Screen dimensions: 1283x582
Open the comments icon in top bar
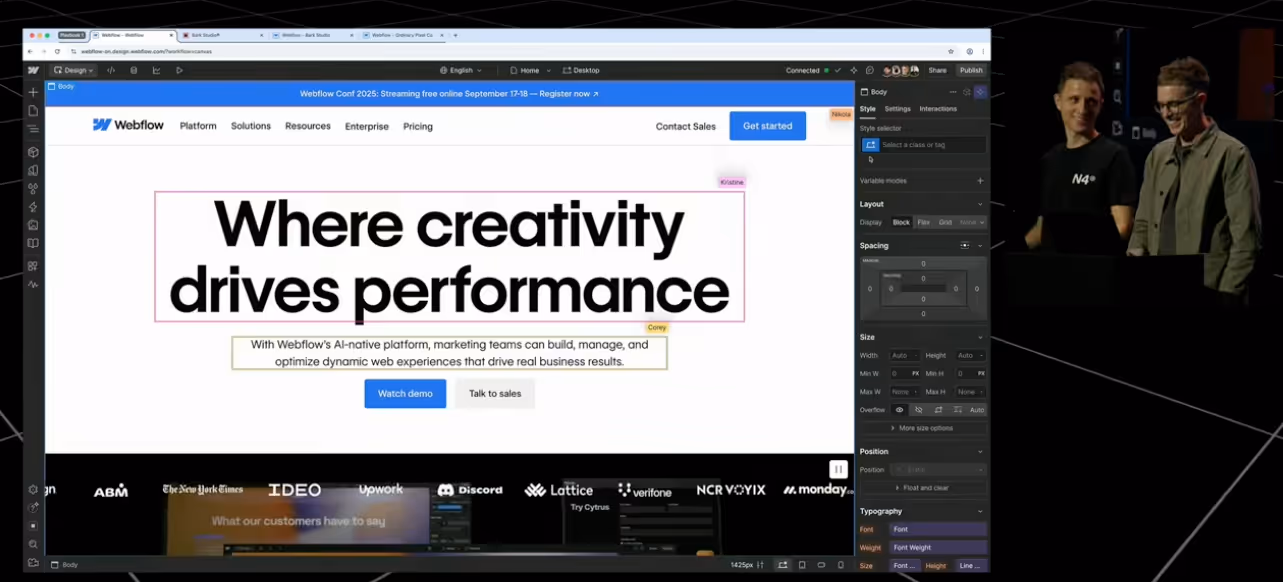[x=869, y=70]
